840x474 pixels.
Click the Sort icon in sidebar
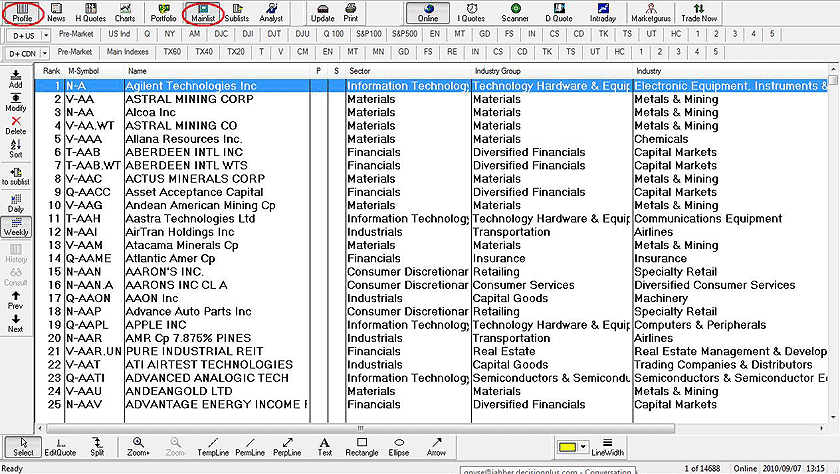tap(16, 149)
